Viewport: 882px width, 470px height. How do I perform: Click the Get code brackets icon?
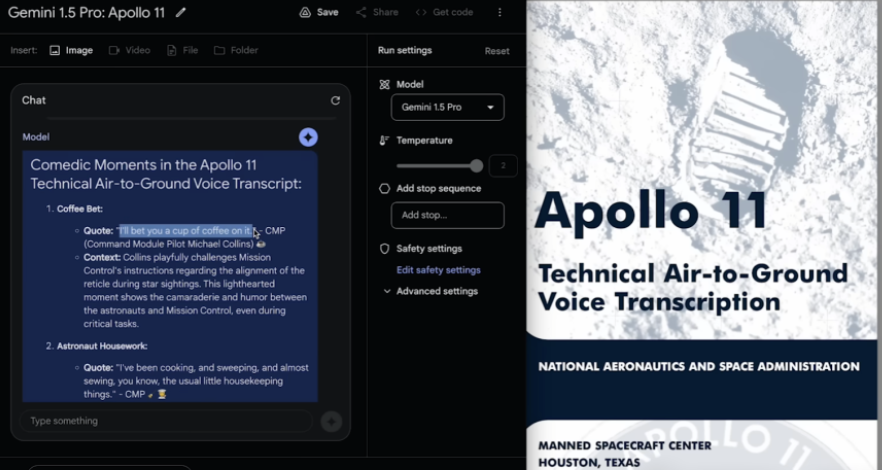(421, 12)
